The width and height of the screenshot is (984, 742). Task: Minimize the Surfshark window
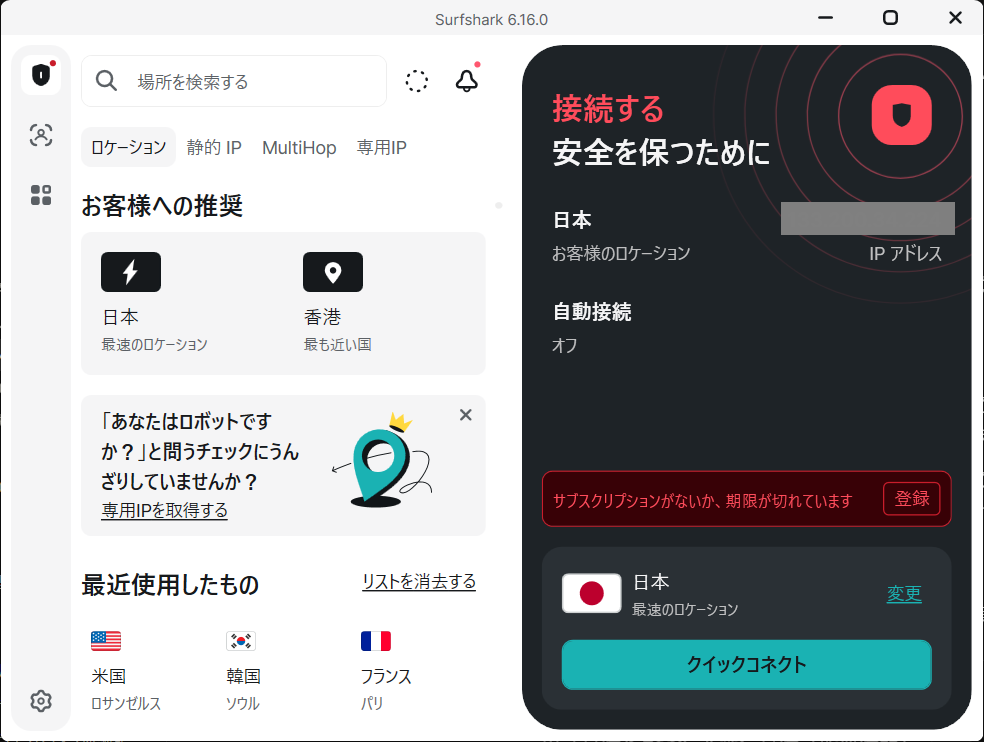826,18
